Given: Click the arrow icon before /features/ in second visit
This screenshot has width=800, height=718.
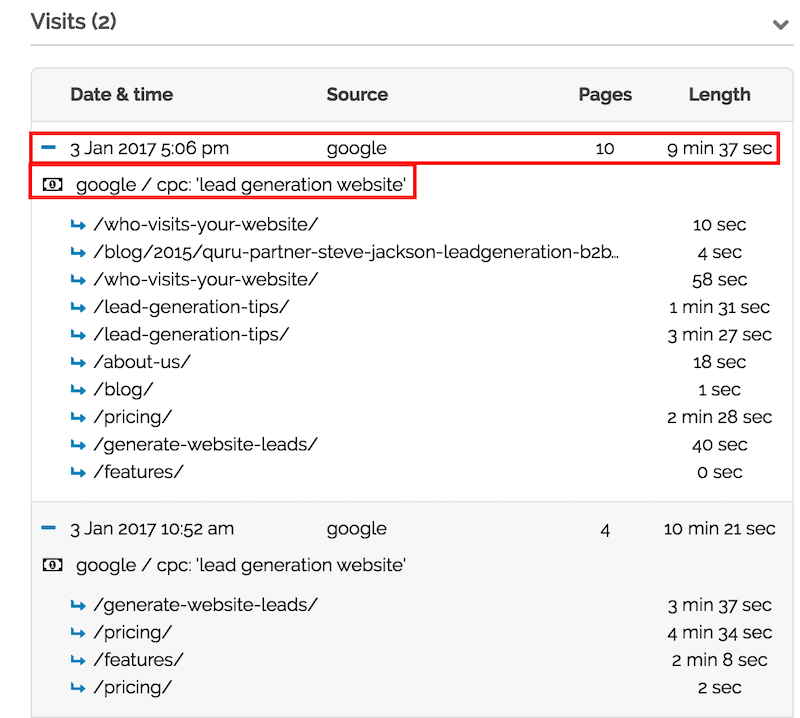Looking at the screenshot, I should (x=79, y=660).
